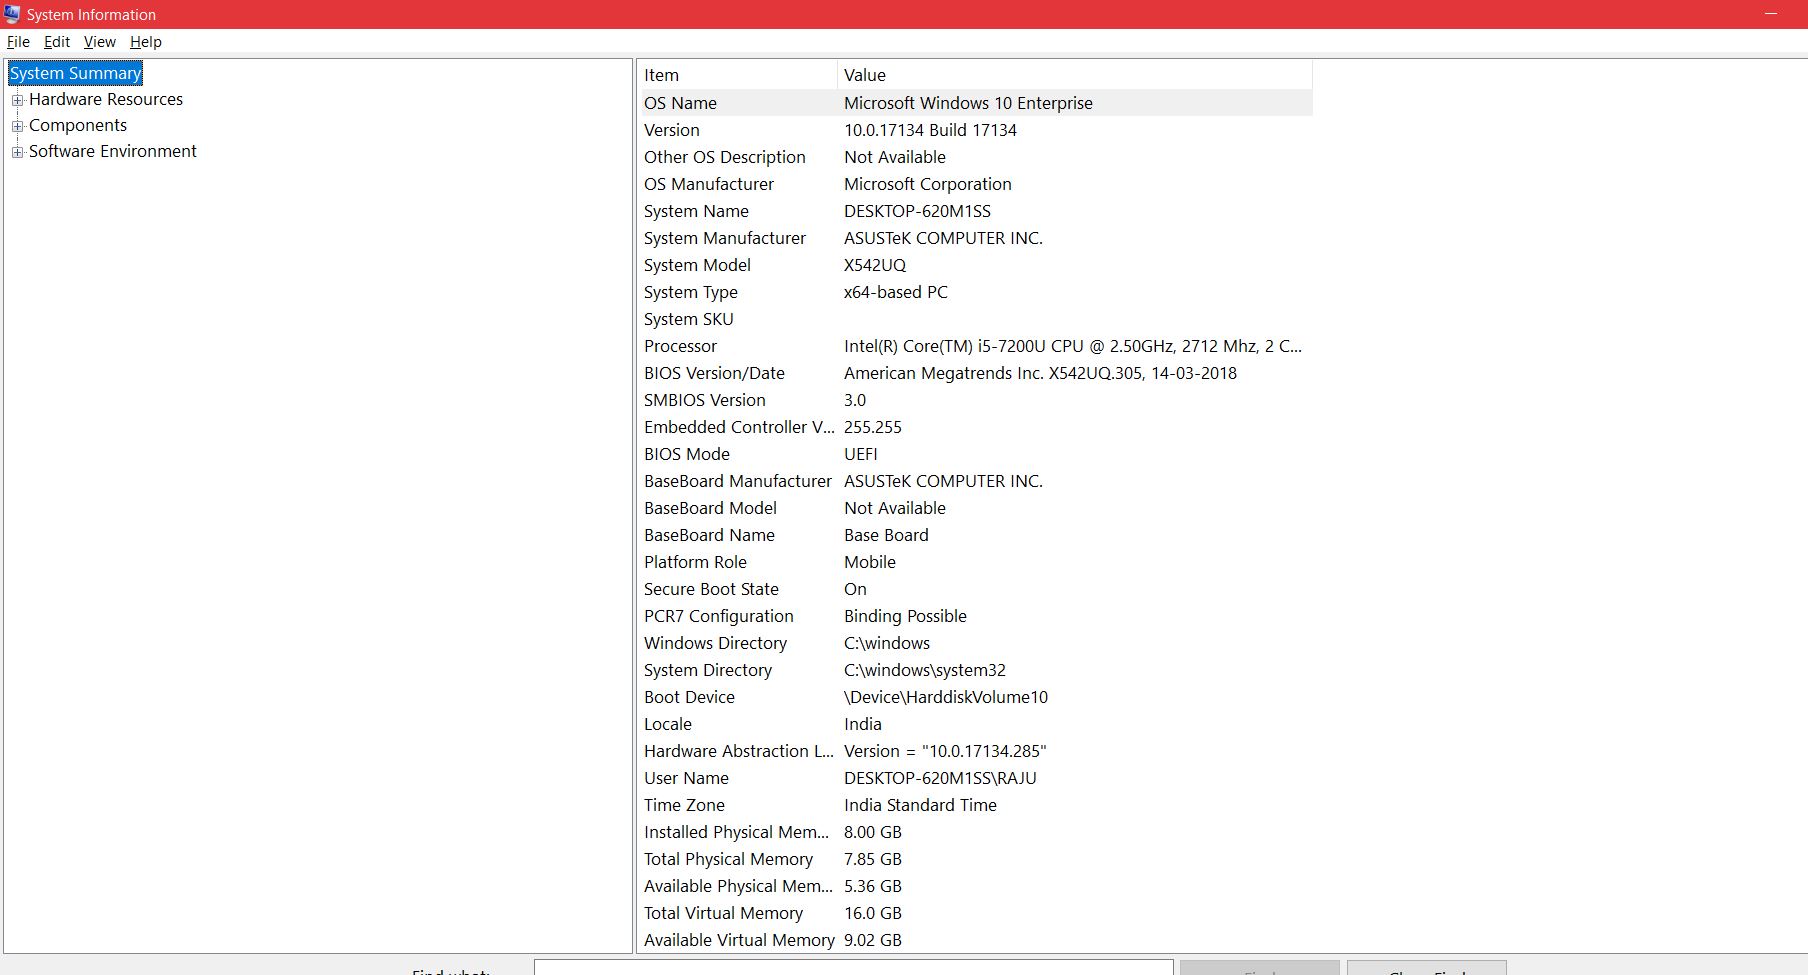The width and height of the screenshot is (1808, 975).
Task: Click the C:\windows\system32 value
Action: 925,670
